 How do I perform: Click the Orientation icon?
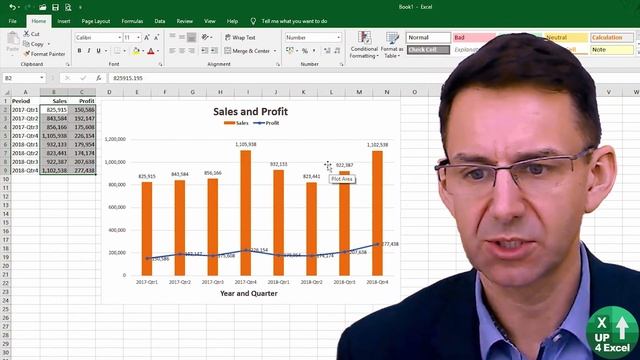coord(205,37)
